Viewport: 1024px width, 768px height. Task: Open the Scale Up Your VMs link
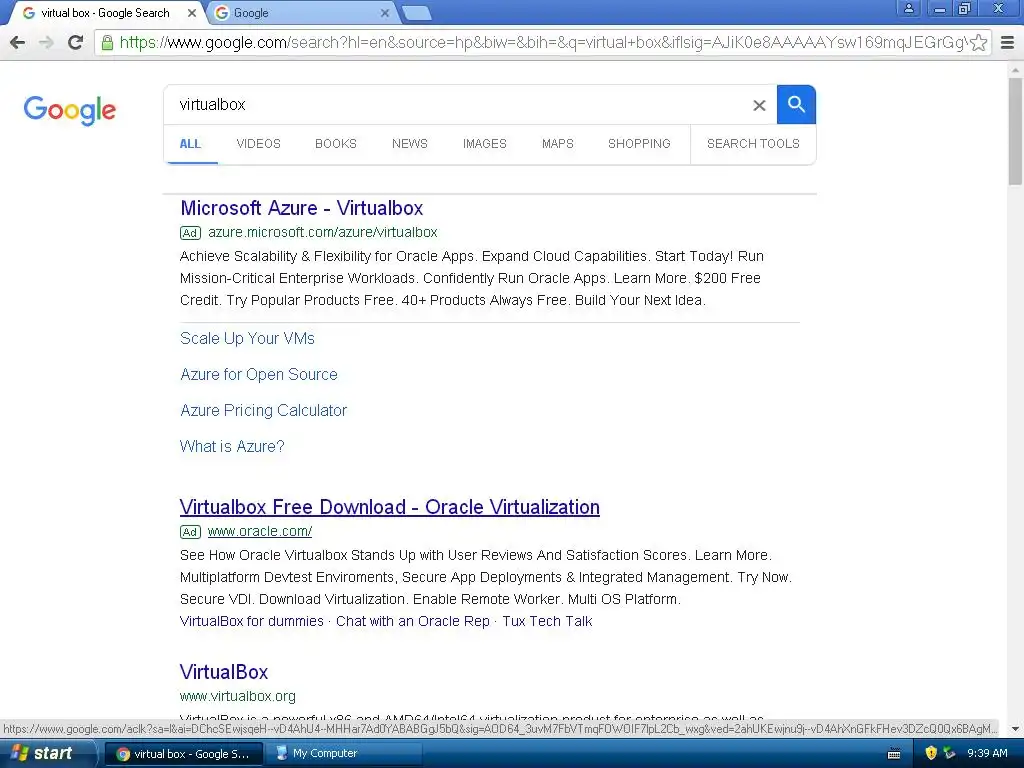coord(247,338)
